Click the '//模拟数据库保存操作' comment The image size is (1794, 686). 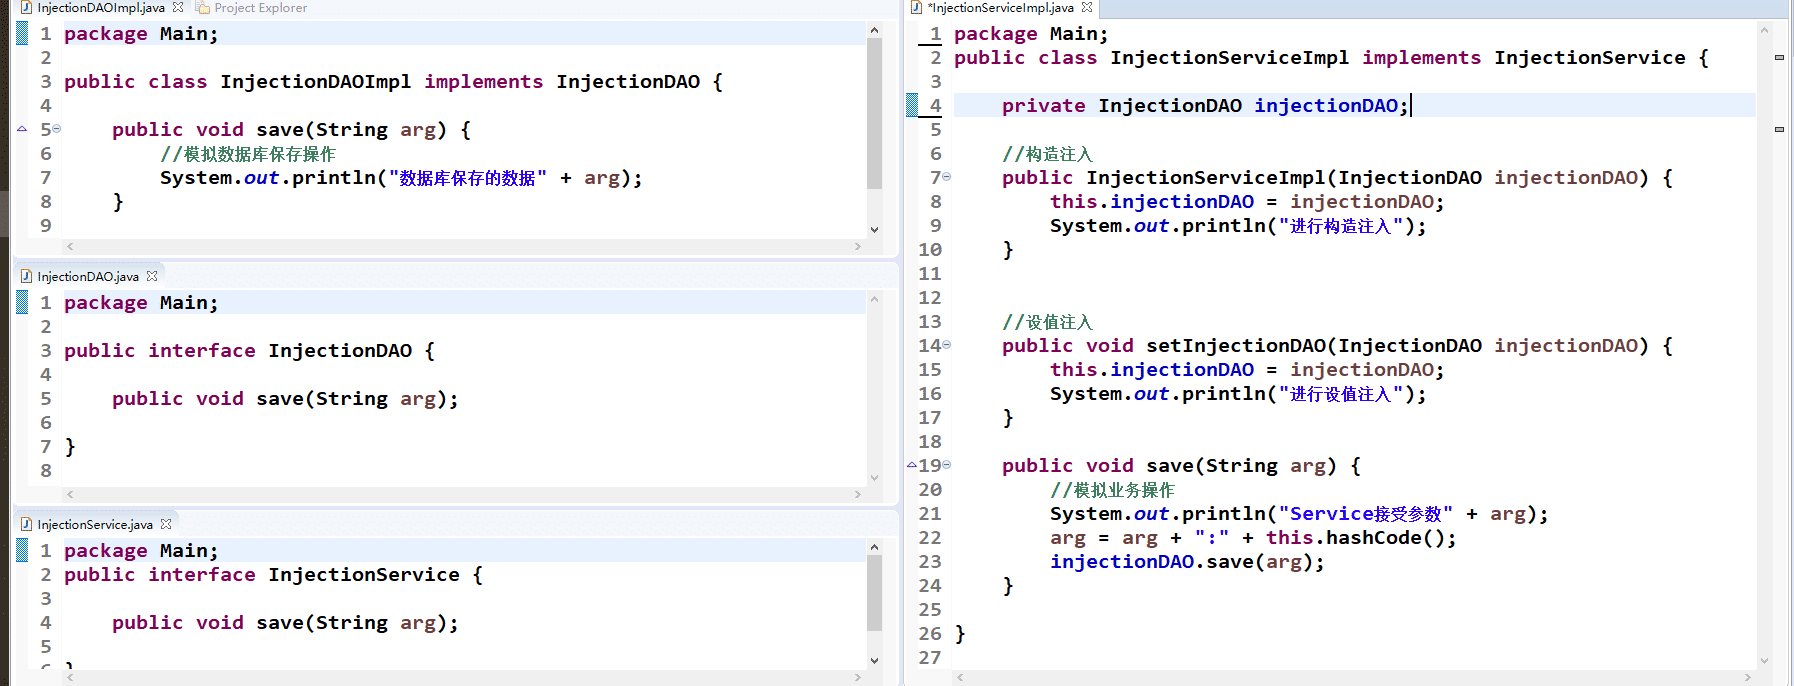tap(248, 153)
